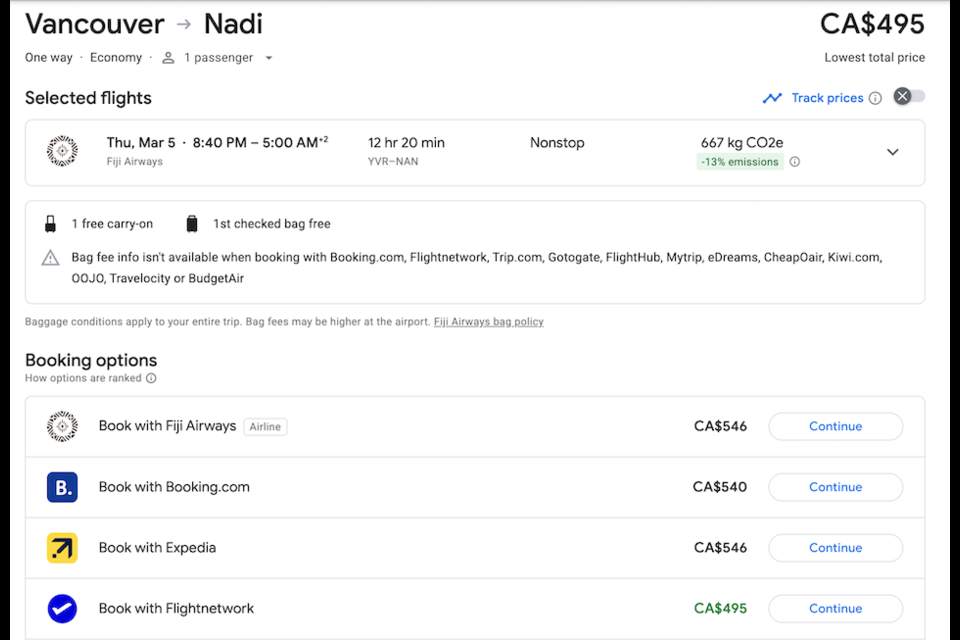Continue booking with Booking.com

[835, 487]
